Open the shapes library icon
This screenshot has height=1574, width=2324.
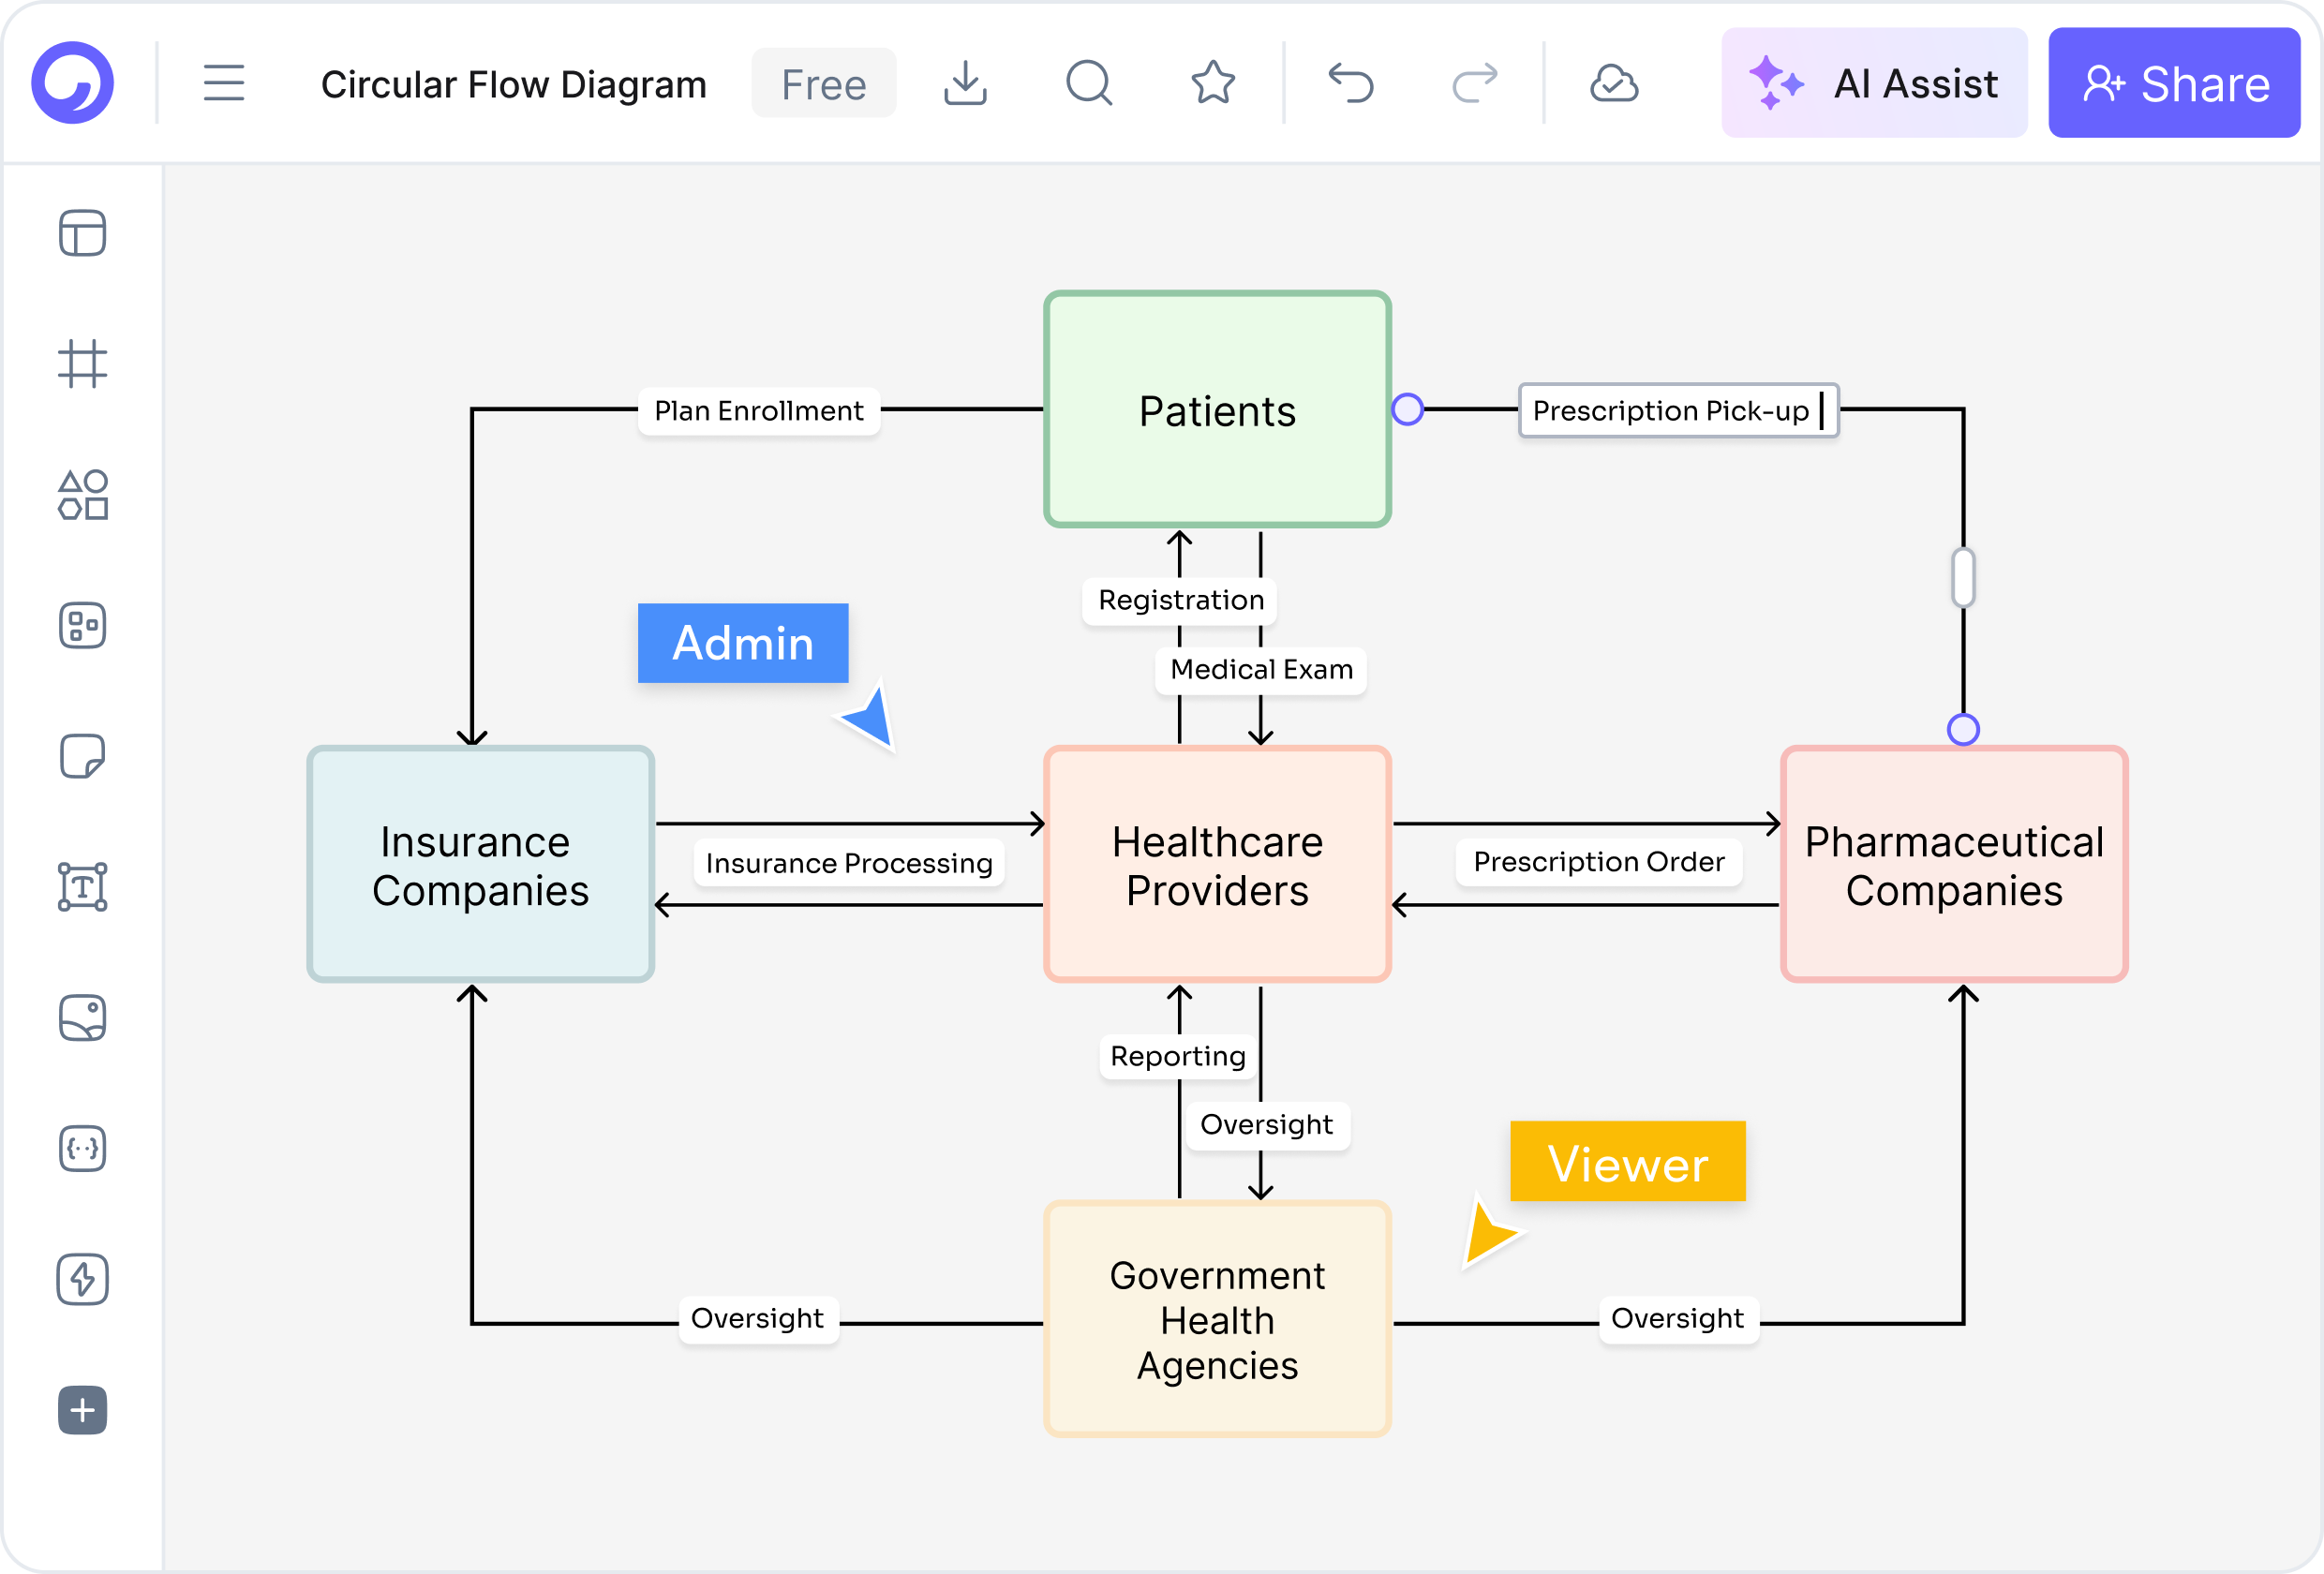click(83, 495)
